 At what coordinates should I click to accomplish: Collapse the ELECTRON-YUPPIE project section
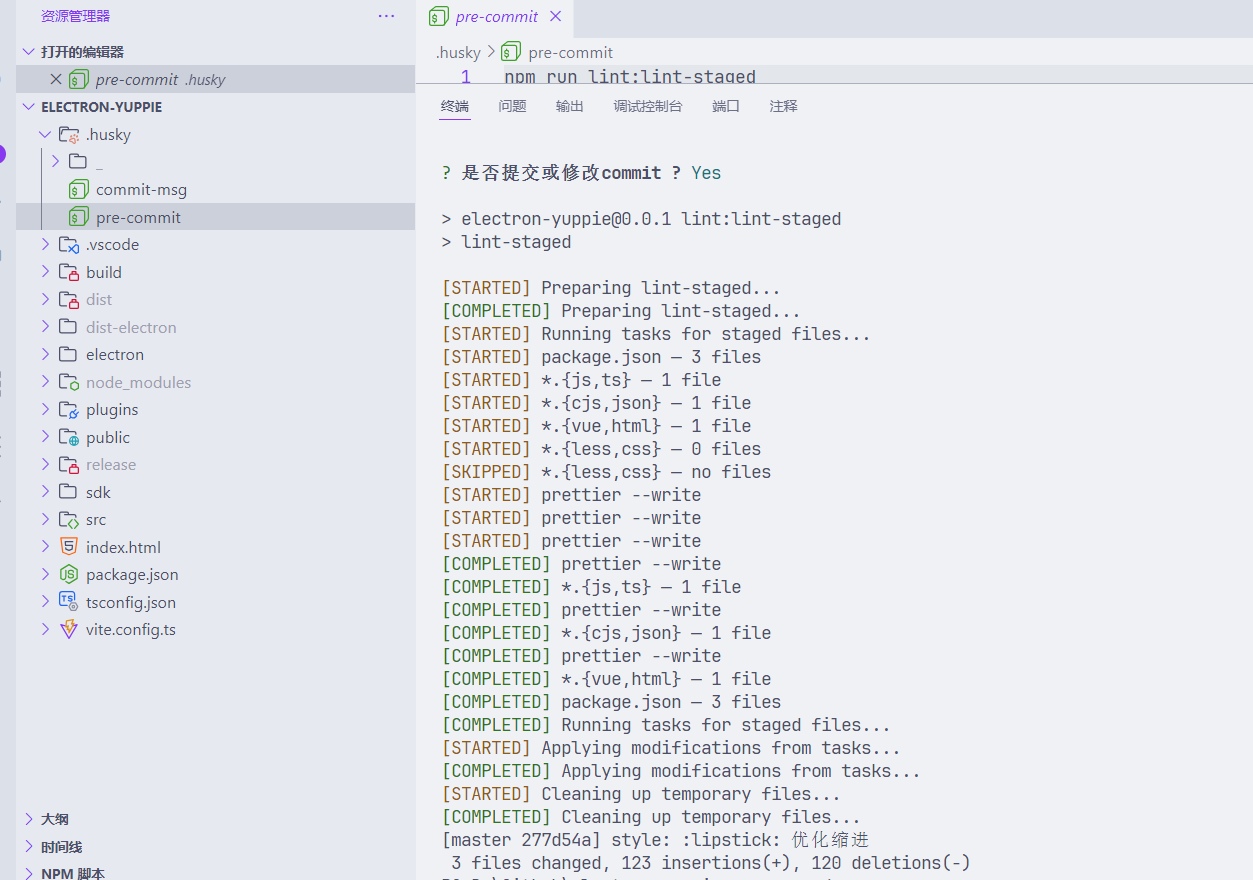point(29,107)
